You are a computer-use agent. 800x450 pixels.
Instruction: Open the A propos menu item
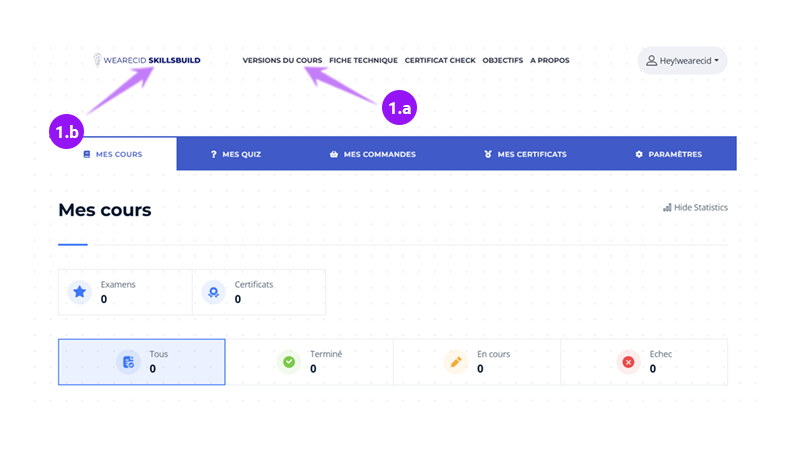click(549, 60)
